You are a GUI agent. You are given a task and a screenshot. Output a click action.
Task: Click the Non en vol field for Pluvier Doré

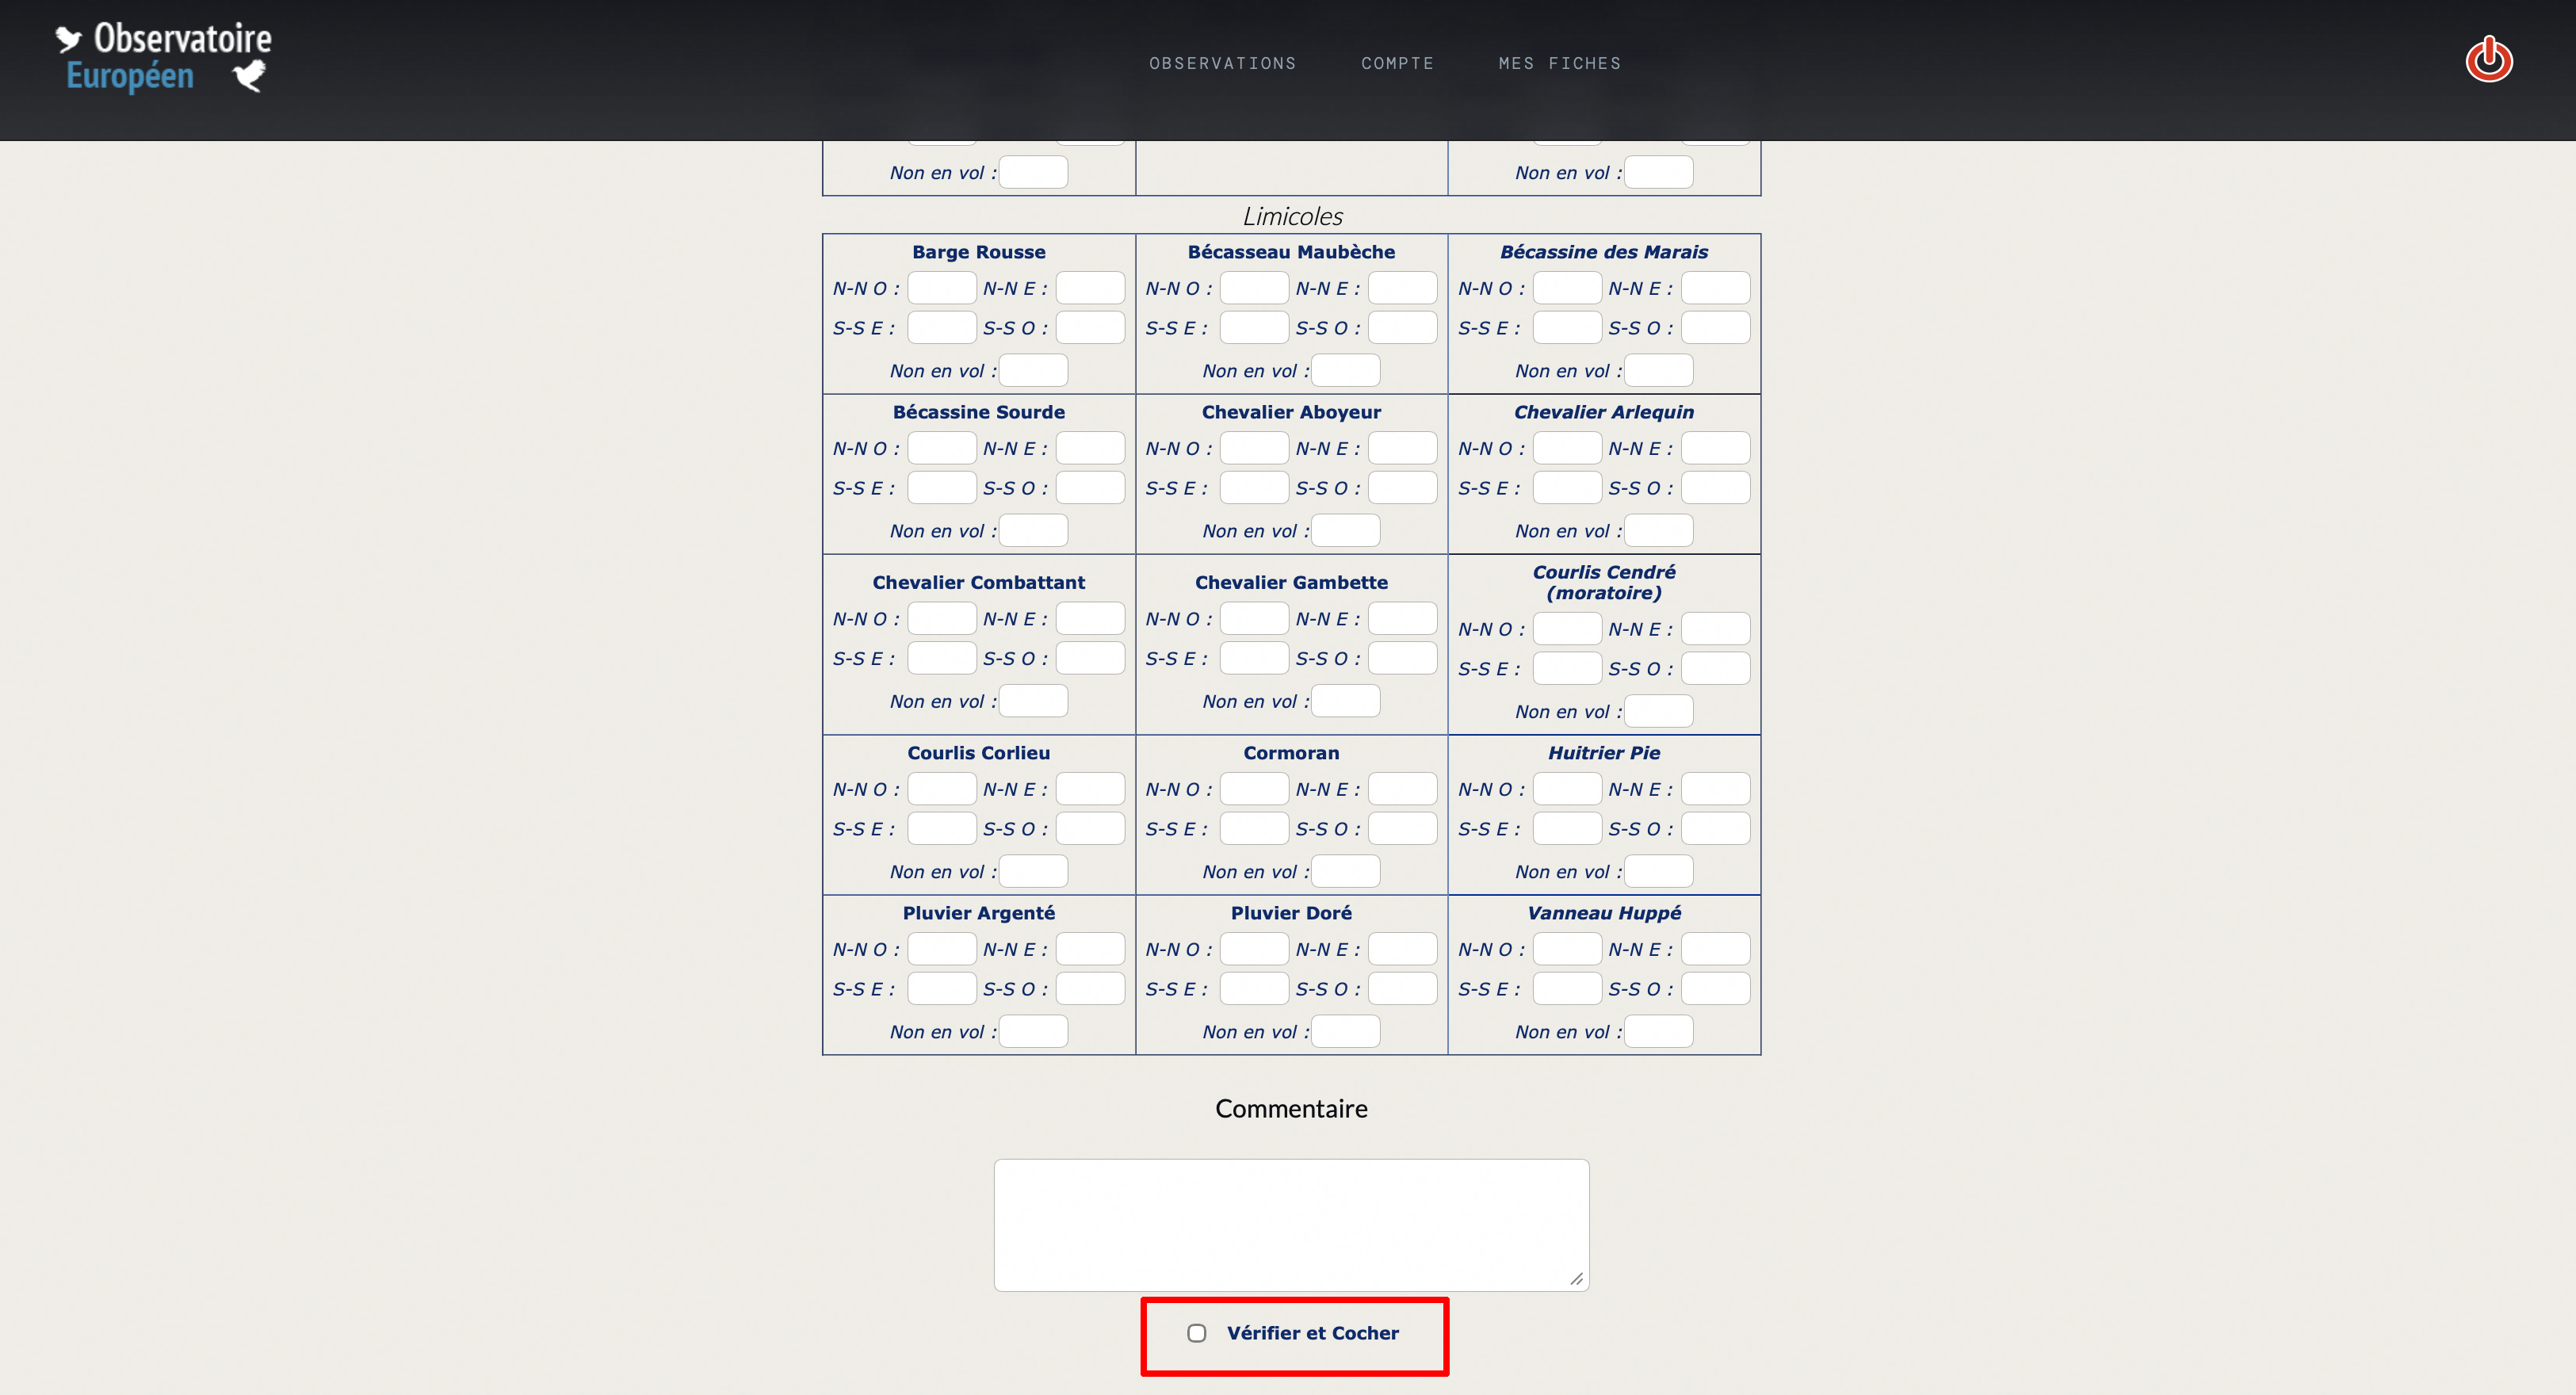1346,1031
